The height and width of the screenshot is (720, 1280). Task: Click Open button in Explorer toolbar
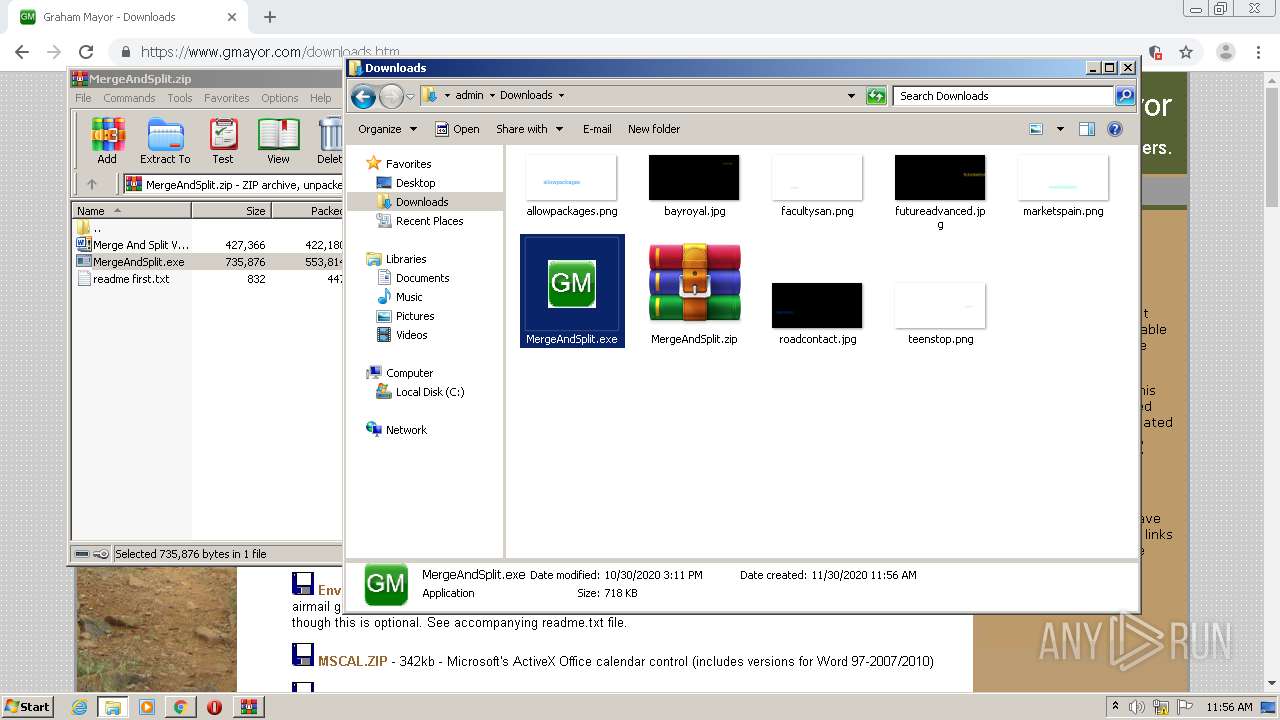[x=457, y=129]
